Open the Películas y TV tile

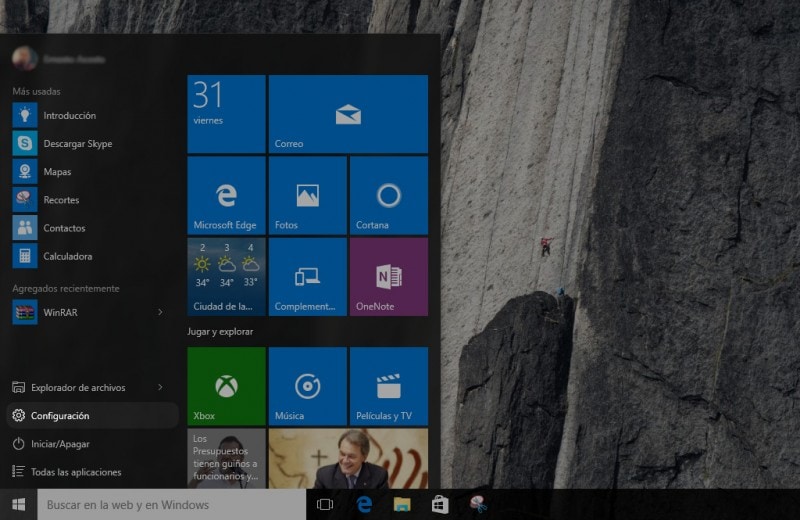[389, 386]
